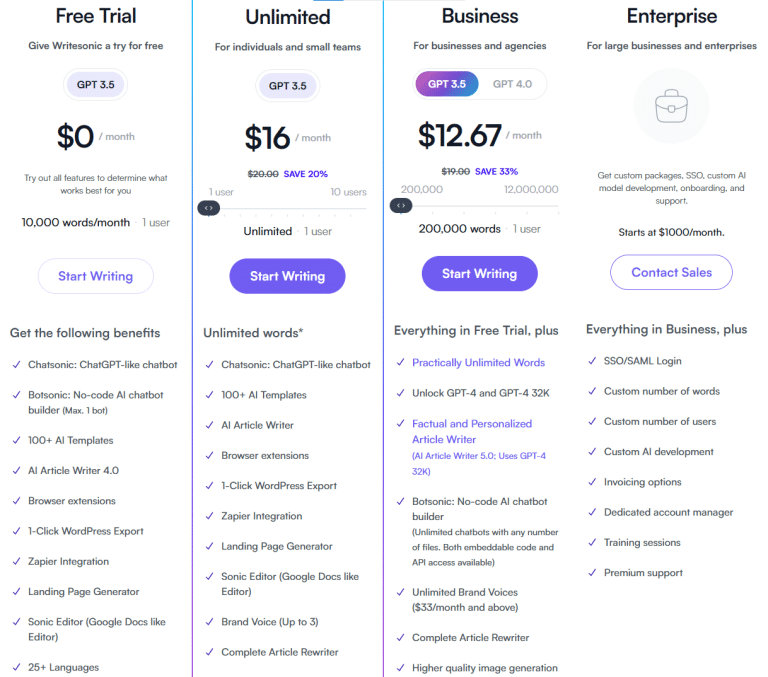Image resolution: width=768 pixels, height=677 pixels.
Task: Click GPT 3.5 pill in Free Trial plan
Action: (x=96, y=85)
